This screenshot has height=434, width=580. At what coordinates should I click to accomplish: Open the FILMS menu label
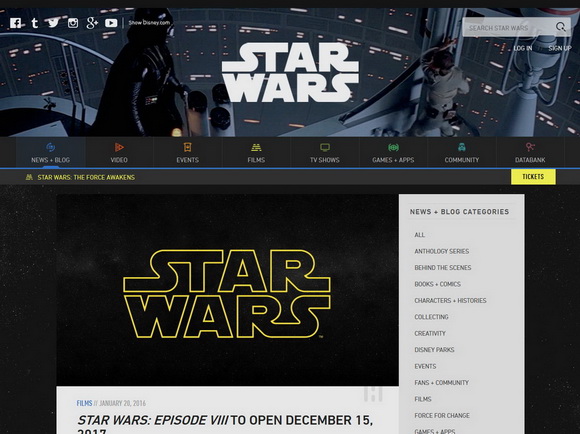[x=256, y=160]
